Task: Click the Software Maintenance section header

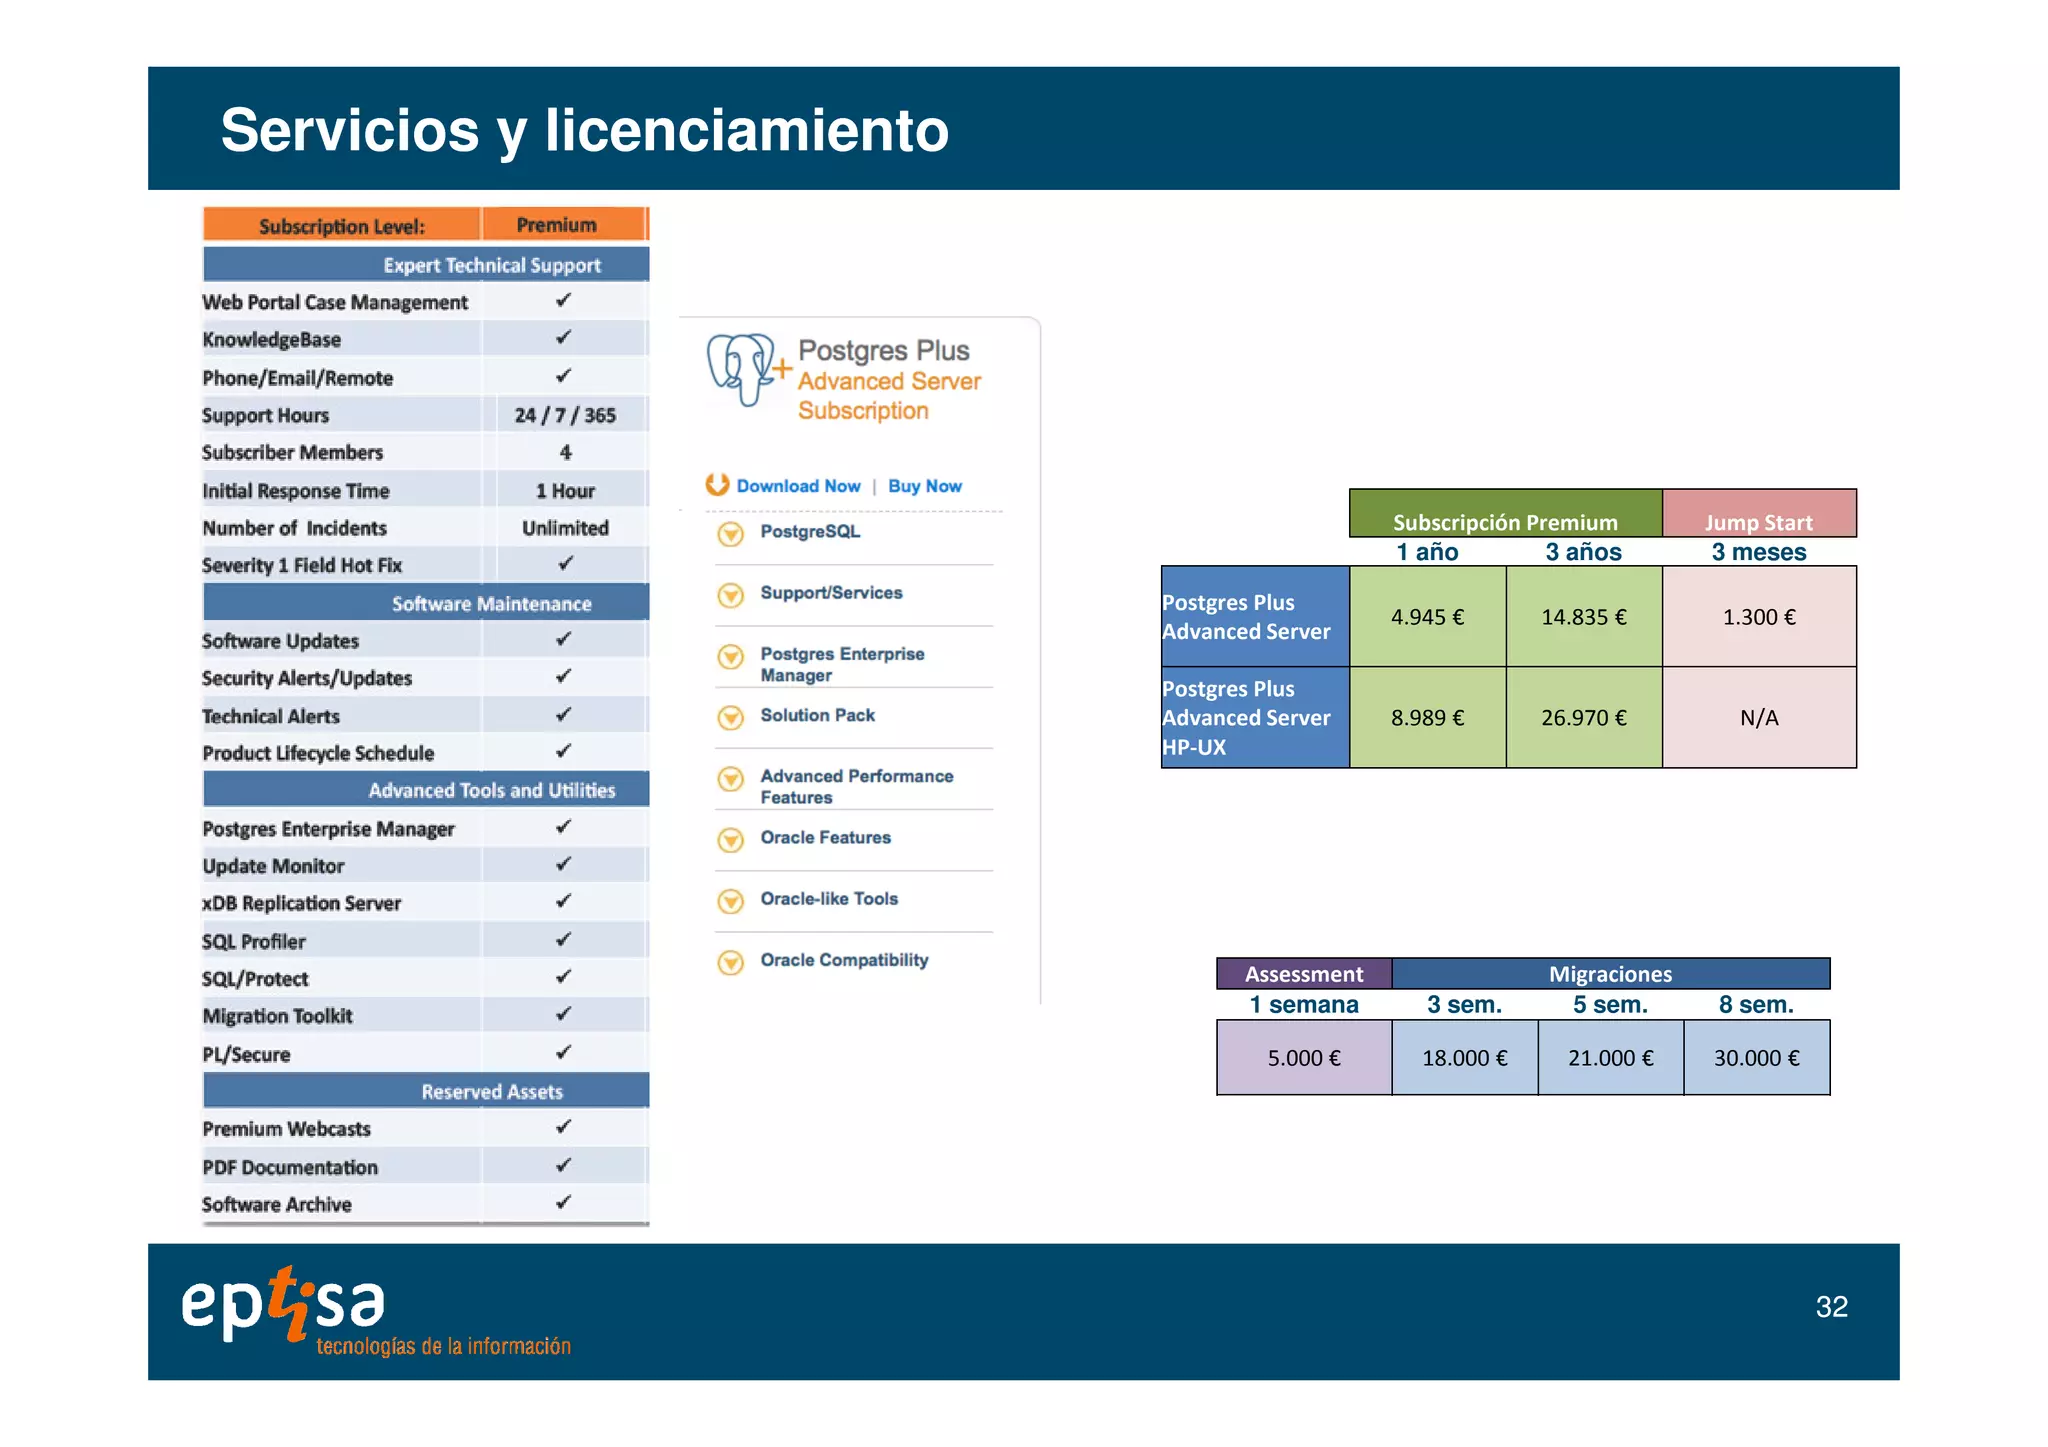Action: 426,603
